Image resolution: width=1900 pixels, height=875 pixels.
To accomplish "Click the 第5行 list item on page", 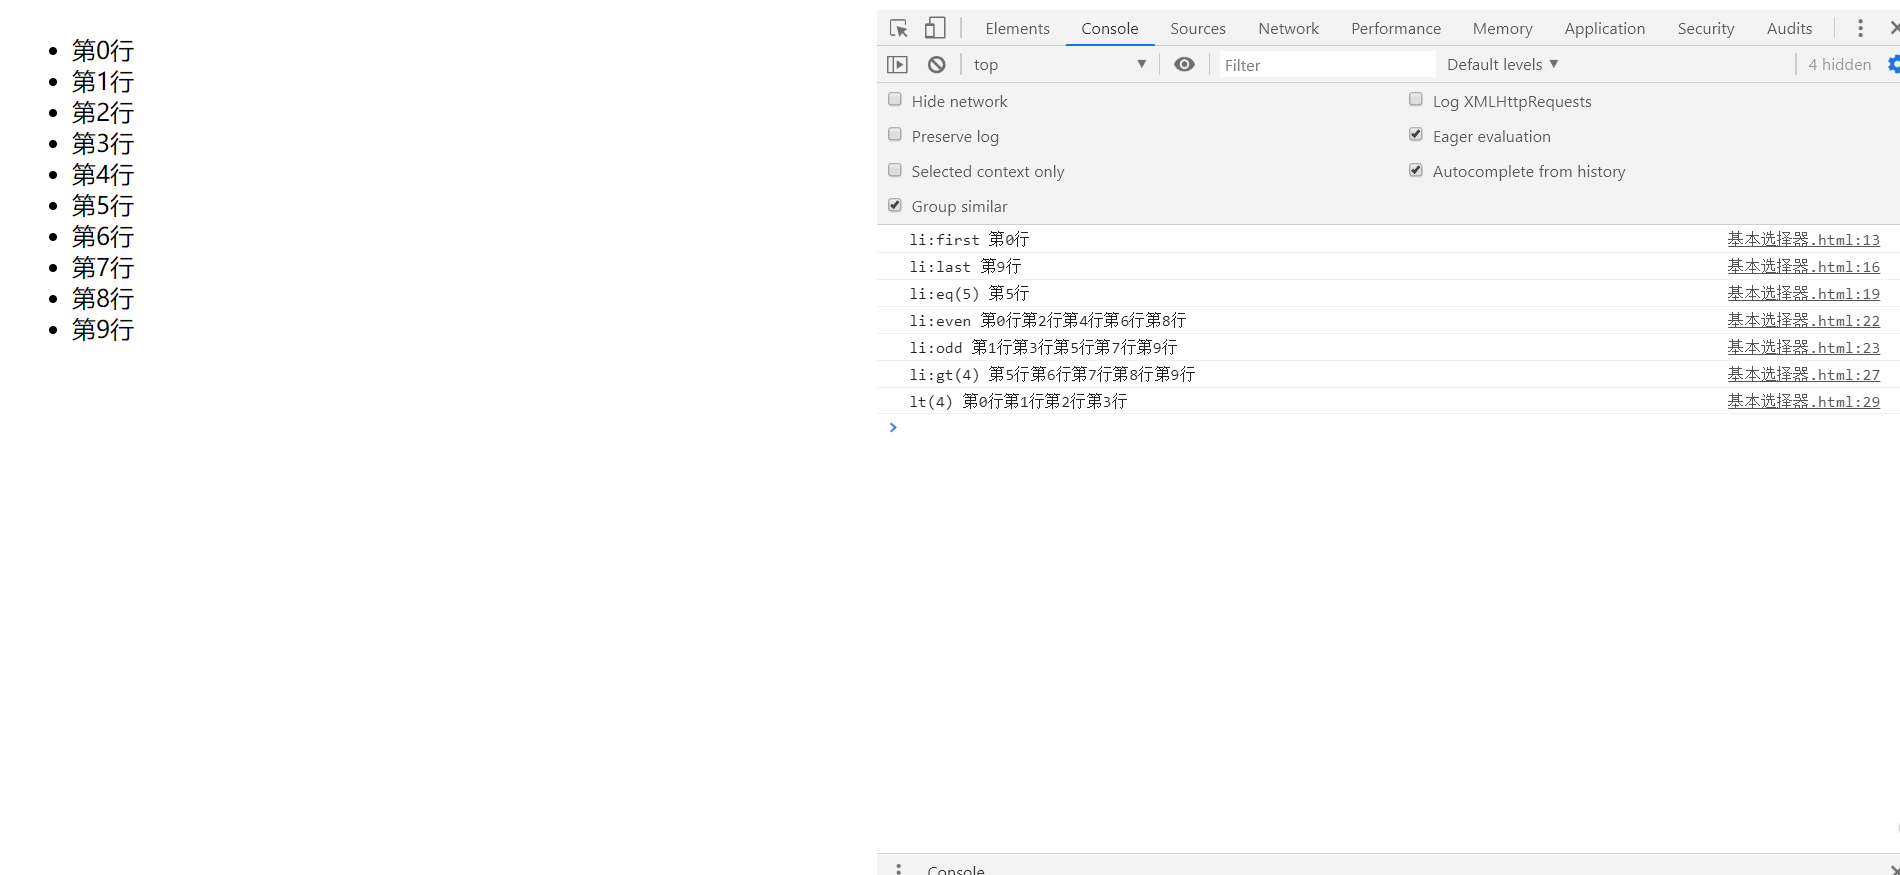I will pos(102,206).
